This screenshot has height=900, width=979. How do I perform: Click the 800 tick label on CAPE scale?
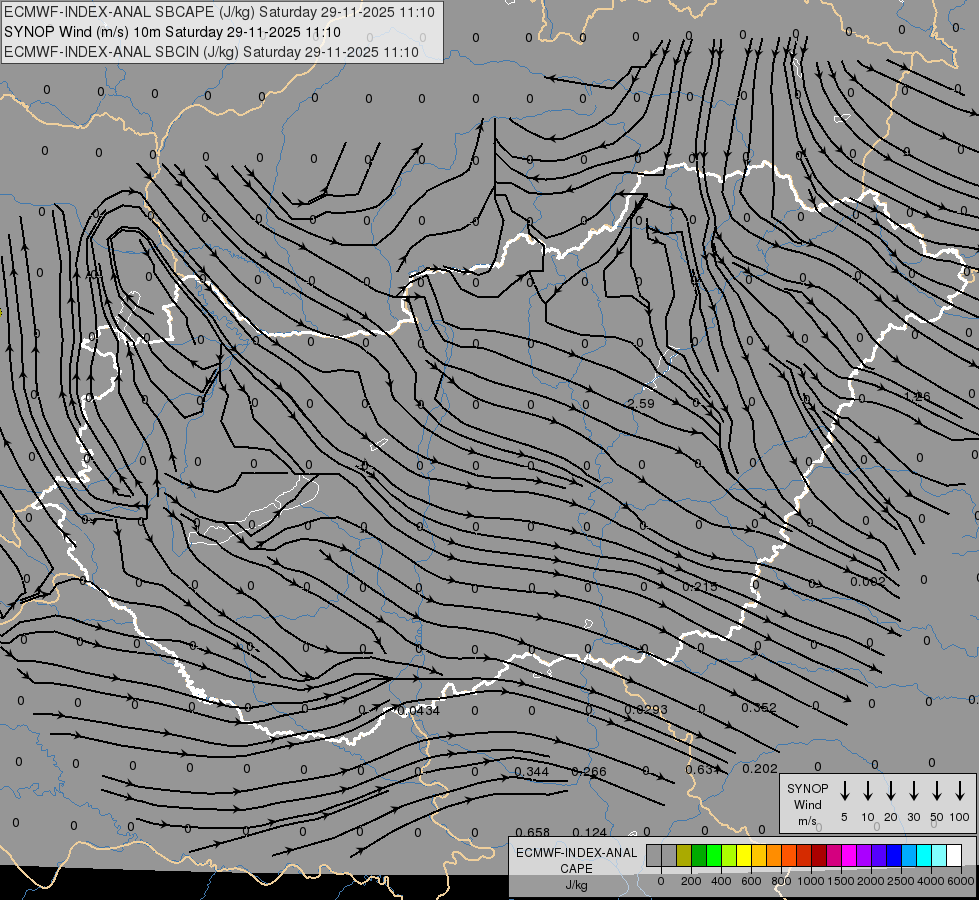pyautogui.click(x=781, y=881)
